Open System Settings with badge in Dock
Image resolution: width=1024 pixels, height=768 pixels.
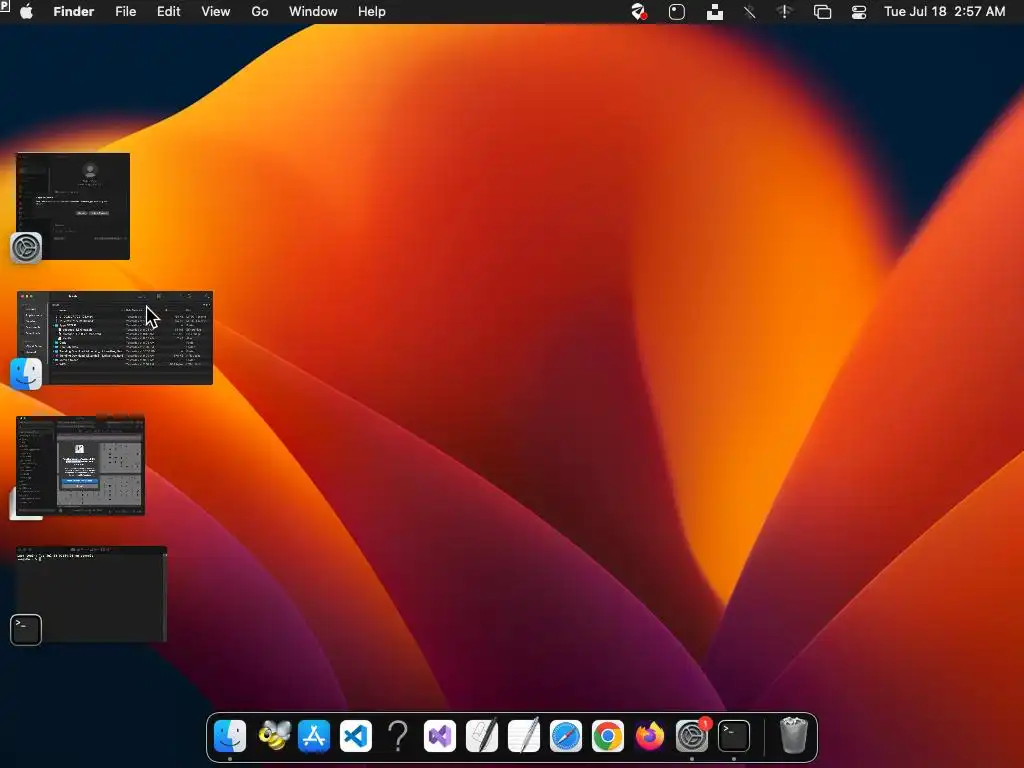[x=692, y=736]
